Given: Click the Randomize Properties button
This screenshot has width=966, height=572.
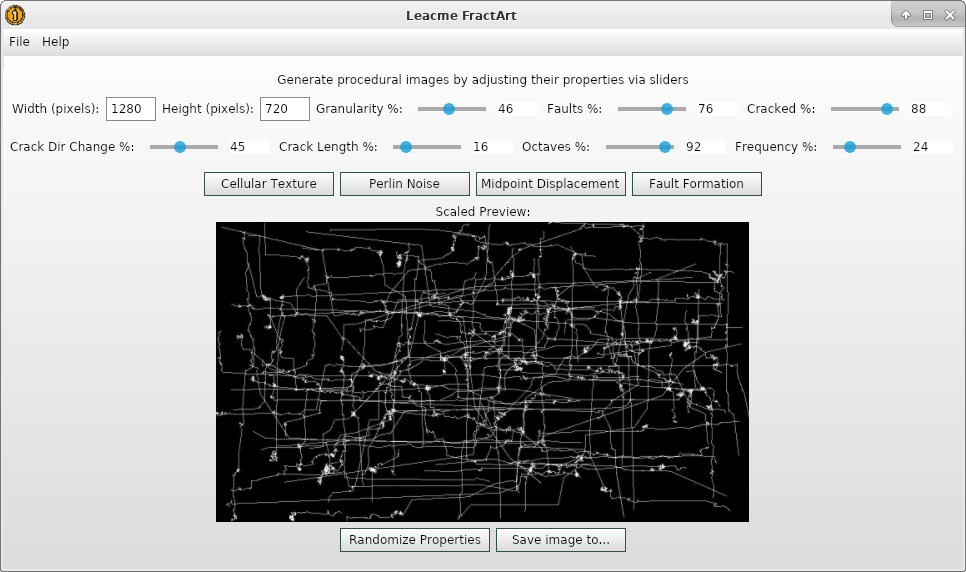Looking at the screenshot, I should (x=415, y=540).
